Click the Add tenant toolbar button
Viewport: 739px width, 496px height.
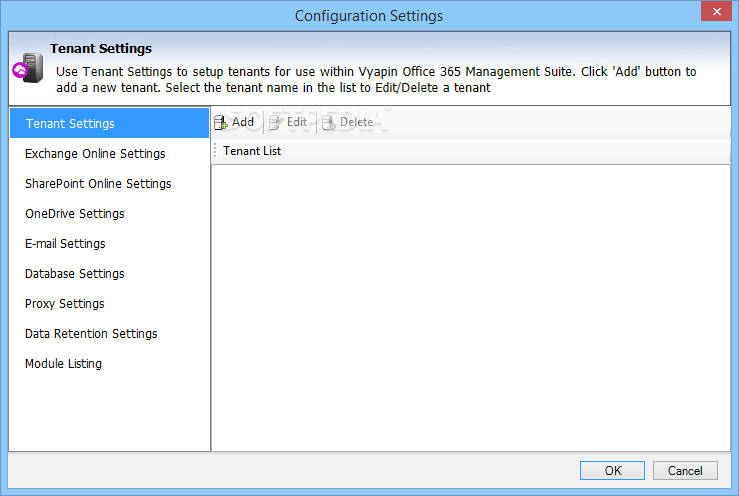coord(234,122)
